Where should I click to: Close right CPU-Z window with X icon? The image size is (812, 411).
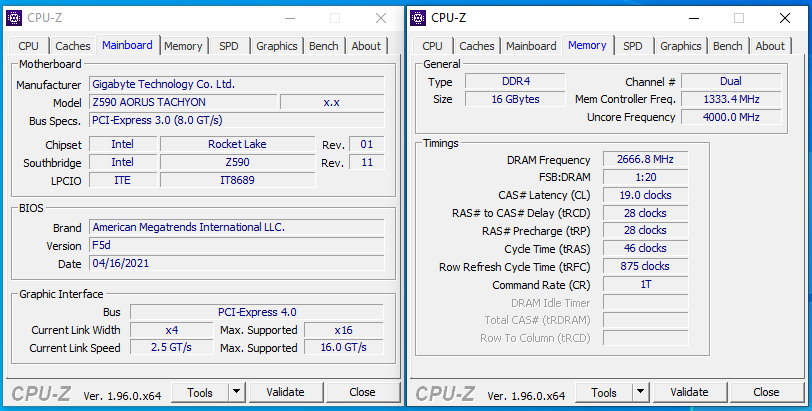(x=785, y=18)
